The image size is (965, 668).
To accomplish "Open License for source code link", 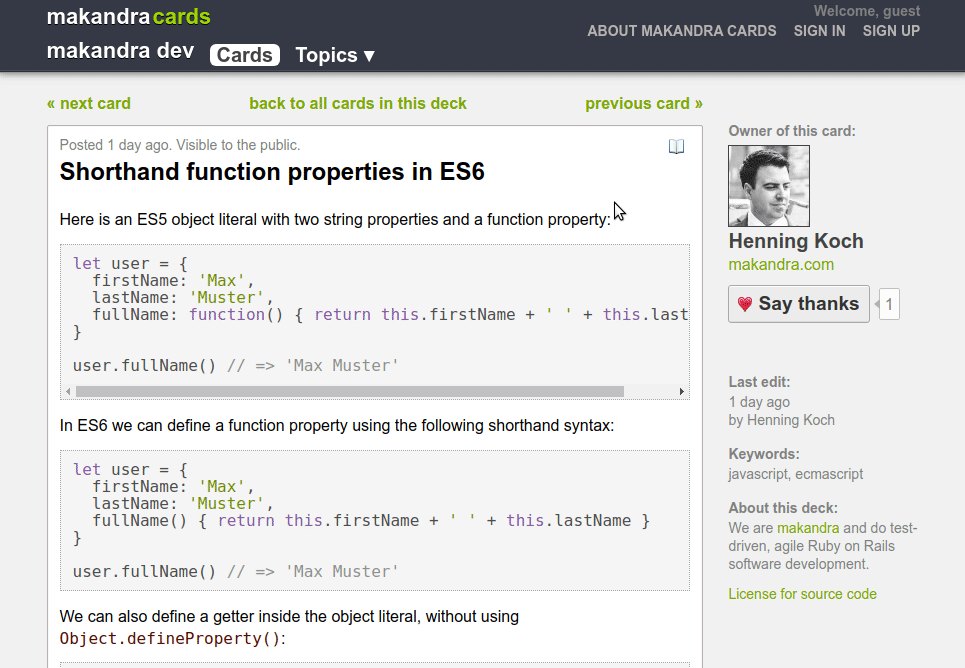I will pos(802,594).
